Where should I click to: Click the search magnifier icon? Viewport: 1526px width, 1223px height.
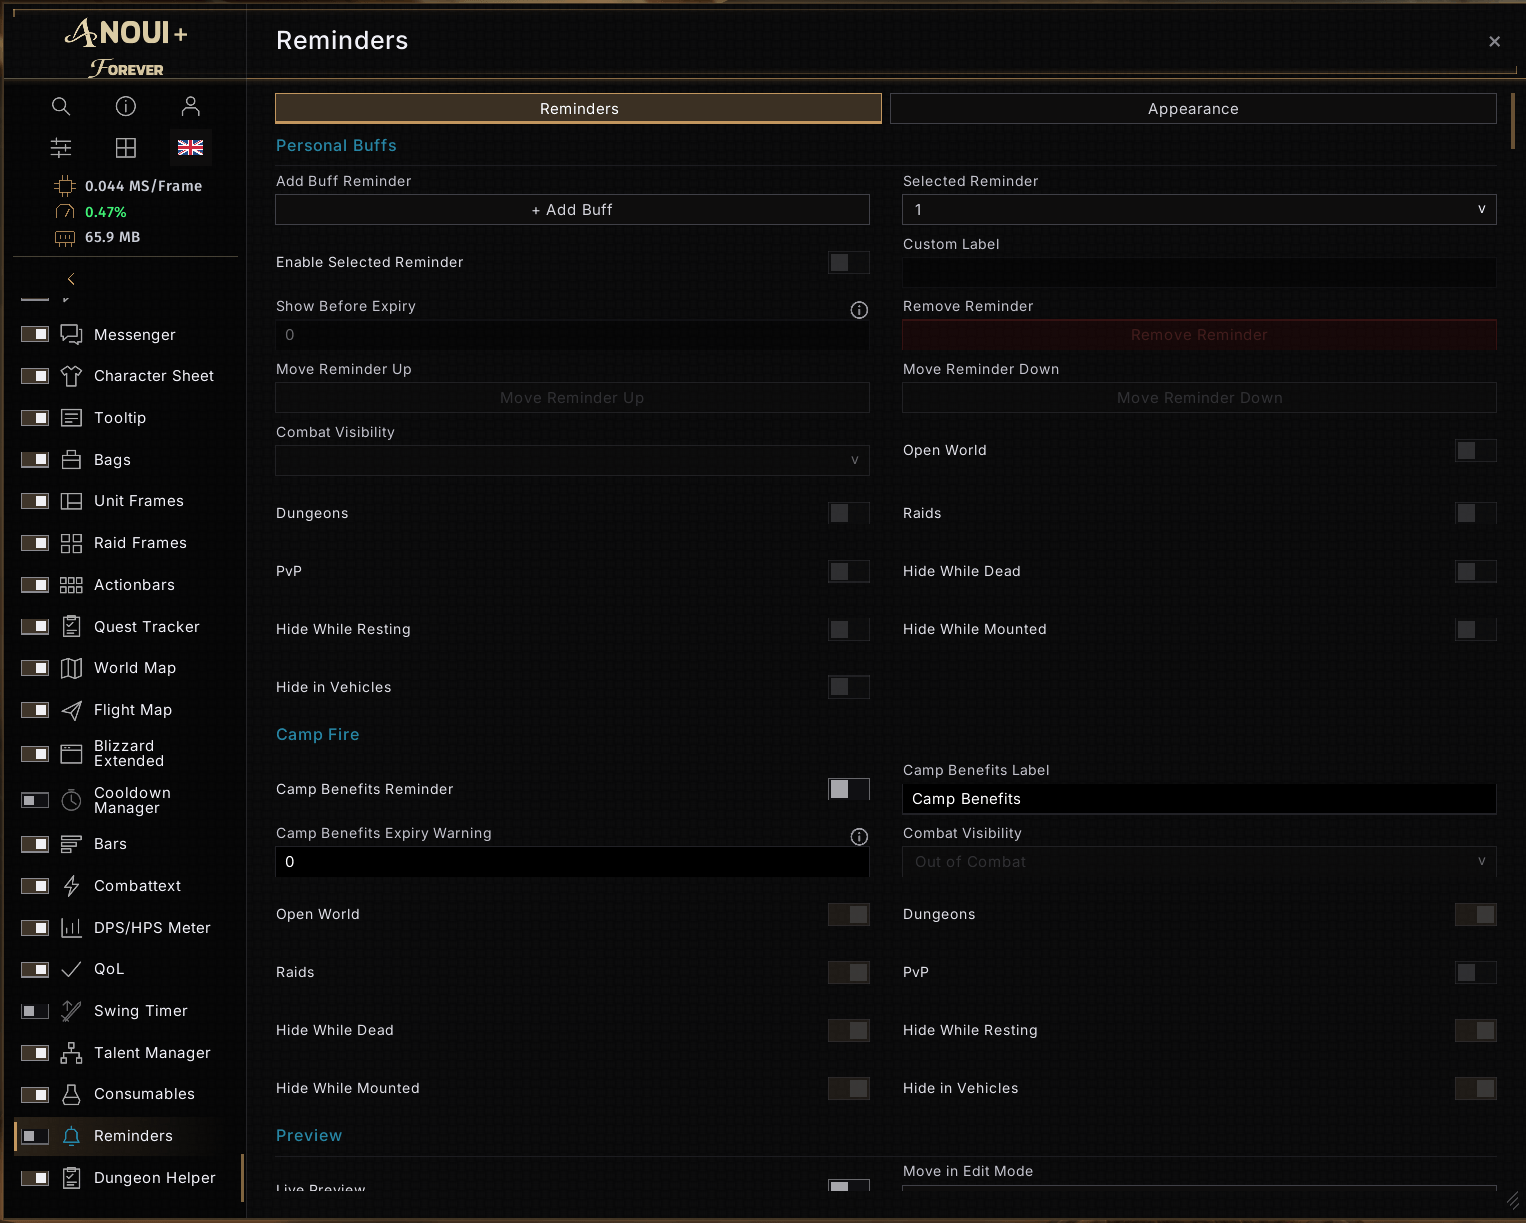(x=61, y=106)
